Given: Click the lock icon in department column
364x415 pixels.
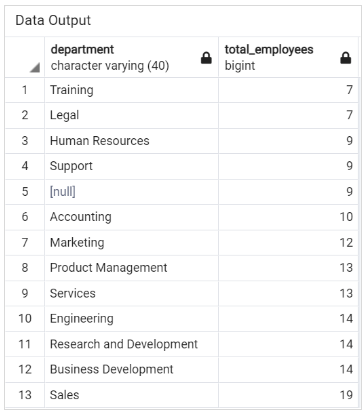Looking at the screenshot, I should pos(206,58).
